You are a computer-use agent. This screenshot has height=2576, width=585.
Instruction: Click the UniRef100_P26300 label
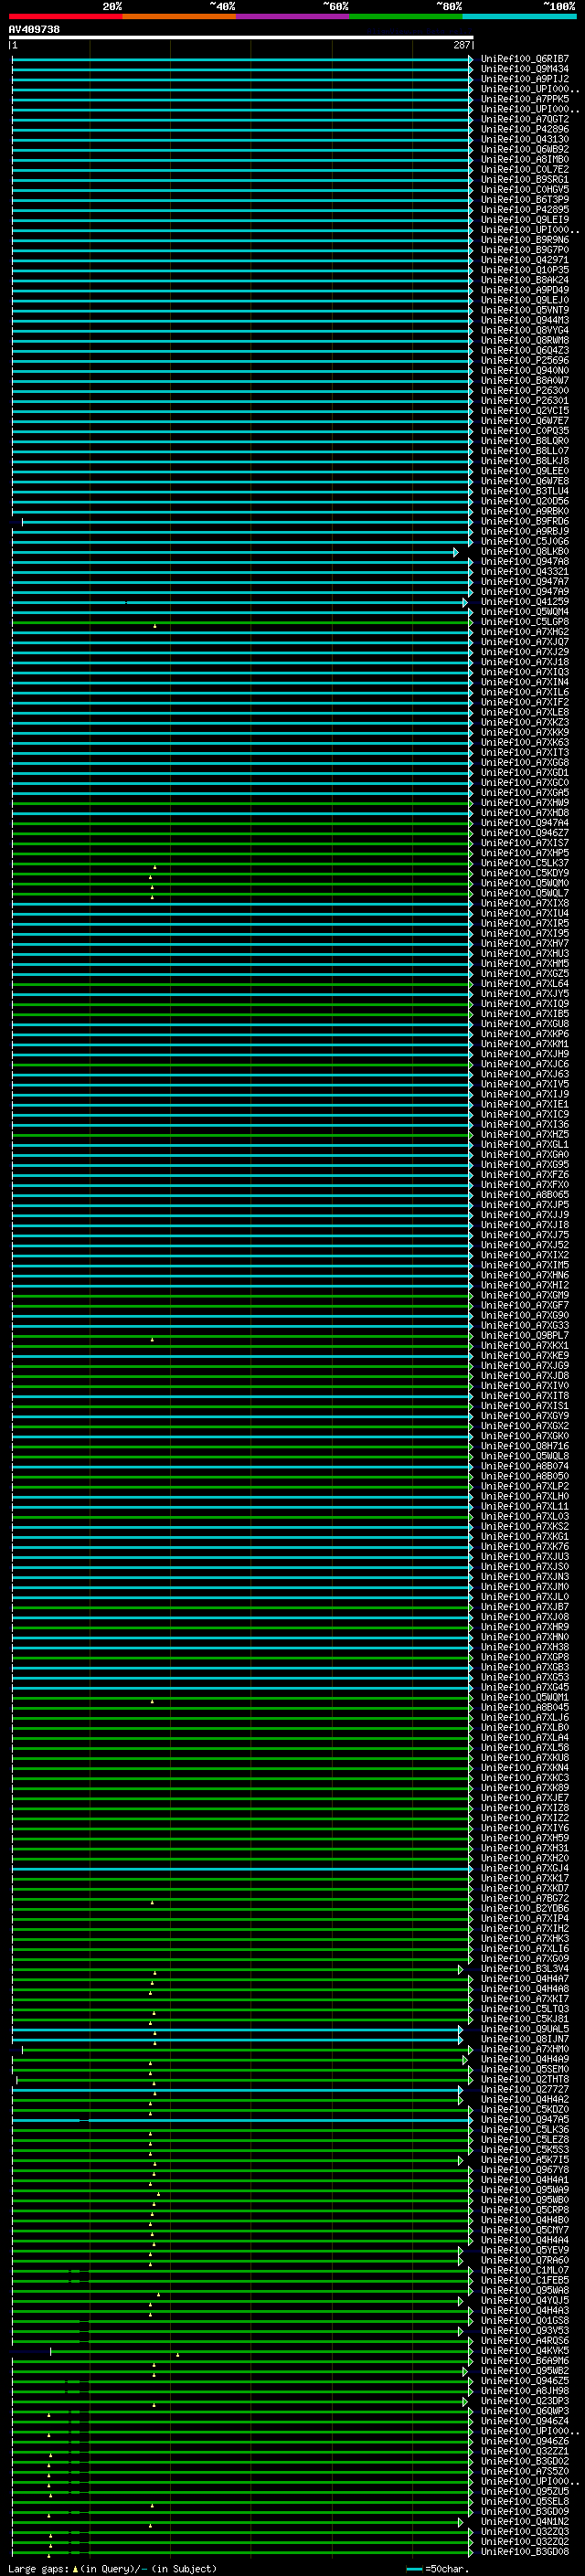tap(525, 390)
